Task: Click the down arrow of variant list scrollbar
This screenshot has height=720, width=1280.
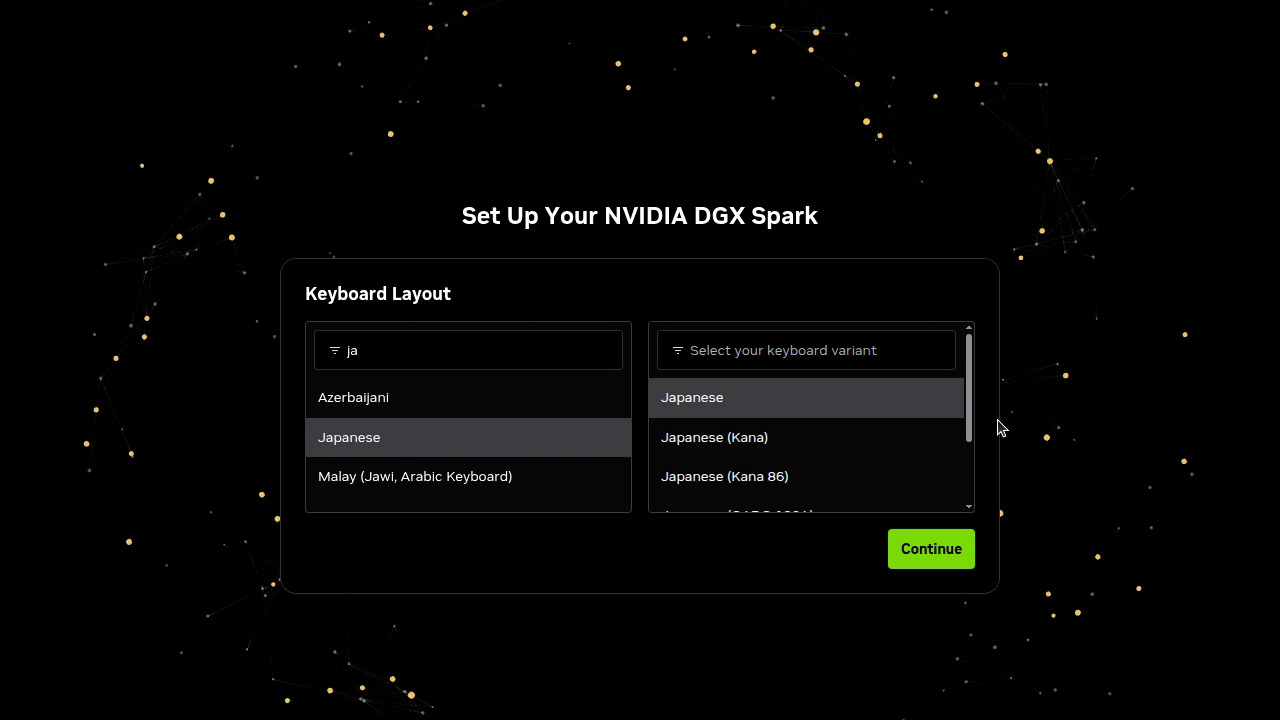Action: pos(968,507)
